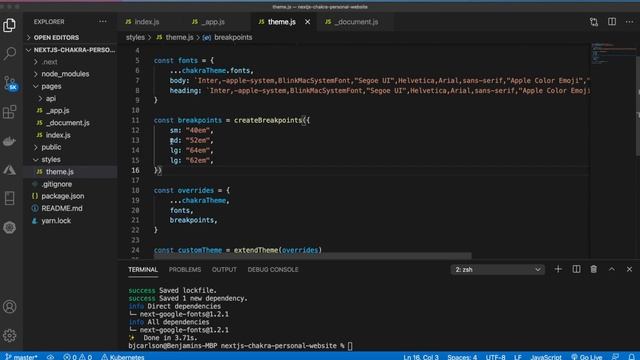Expand the public folder
This screenshot has width=640, height=360.
(x=51, y=147)
